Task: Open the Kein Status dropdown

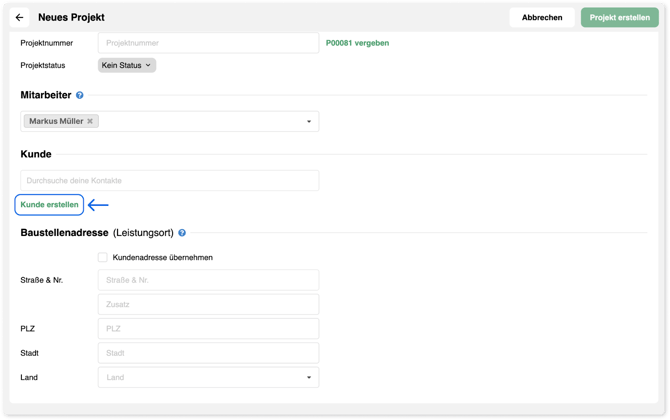Action: click(127, 65)
